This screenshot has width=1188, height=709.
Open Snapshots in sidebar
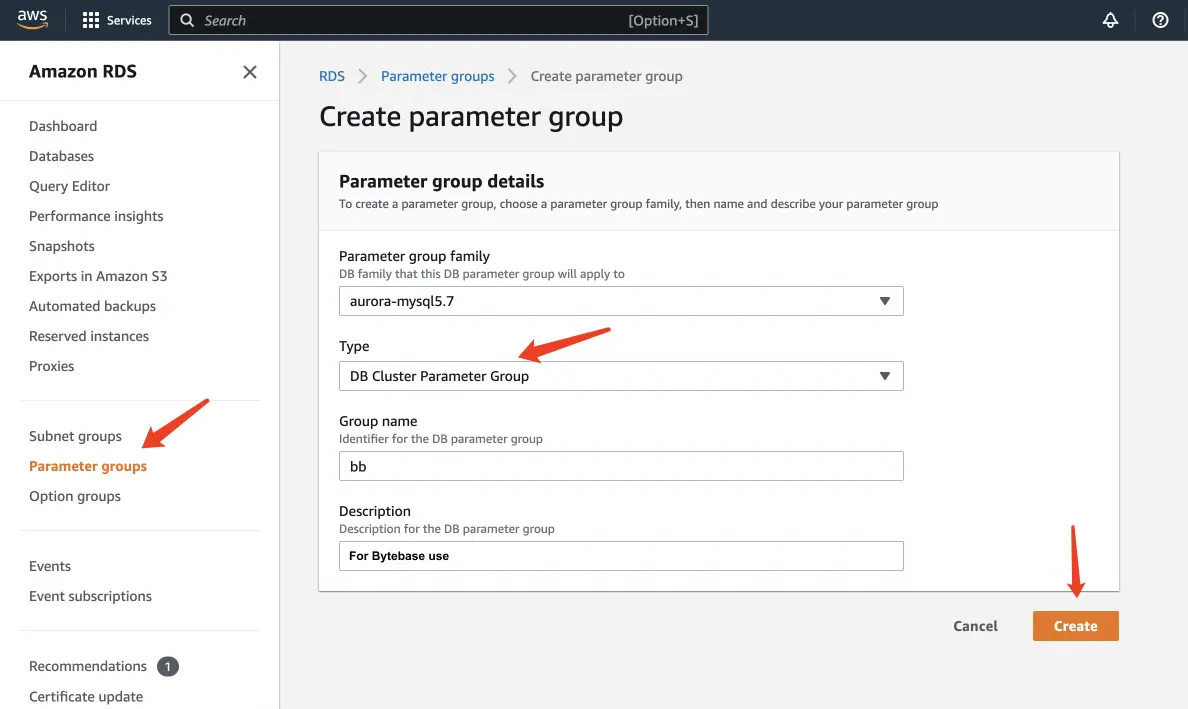tap(61, 246)
